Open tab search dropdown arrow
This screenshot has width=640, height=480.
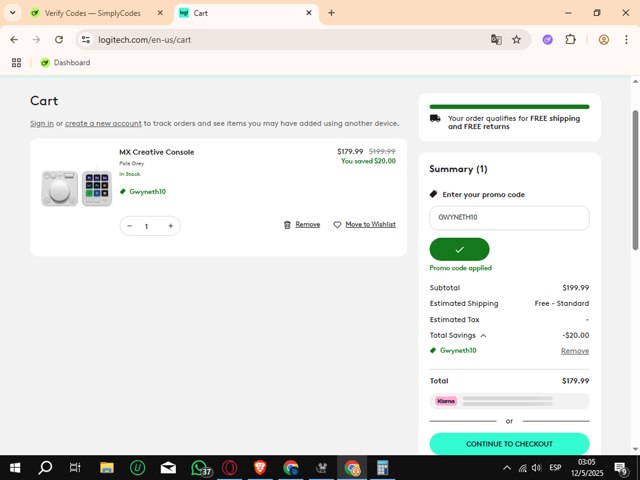tap(13, 13)
